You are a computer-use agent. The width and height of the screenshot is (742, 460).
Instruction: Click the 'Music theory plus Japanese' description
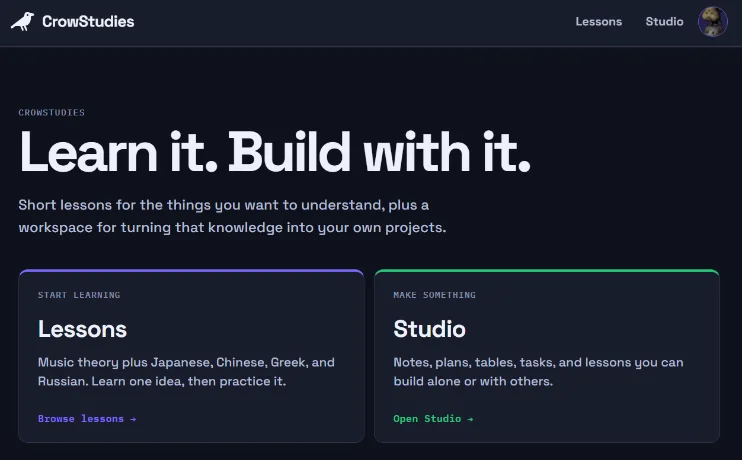coord(186,372)
